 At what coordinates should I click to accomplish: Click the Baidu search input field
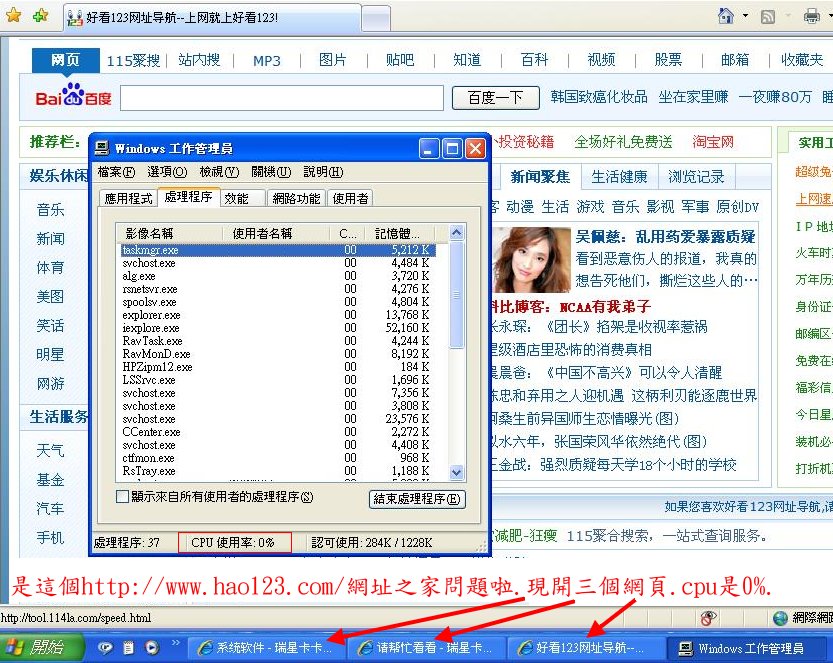coord(282,98)
